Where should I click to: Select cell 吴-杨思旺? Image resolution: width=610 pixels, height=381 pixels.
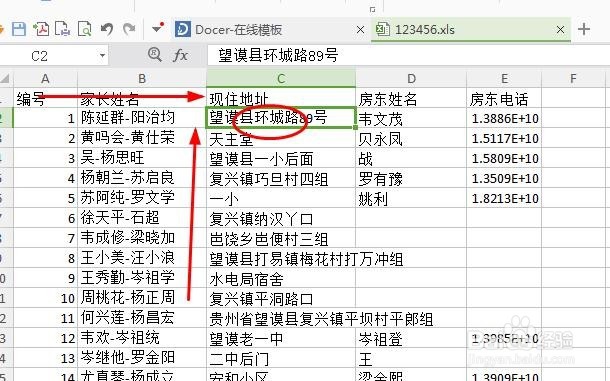pos(142,158)
